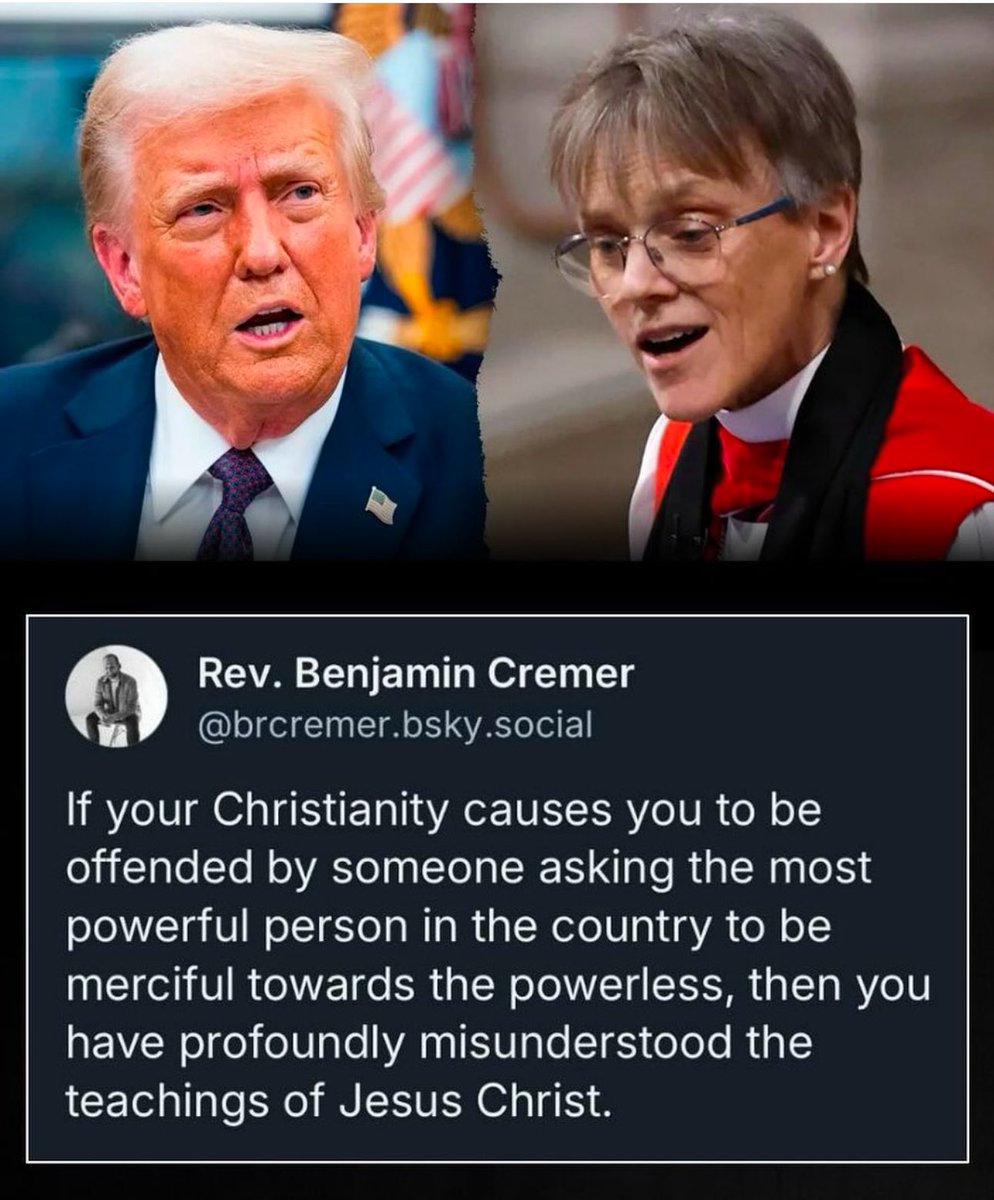994x1200 pixels.
Task: Click the @brcremer.bsky.social handle
Action: pos(395,723)
